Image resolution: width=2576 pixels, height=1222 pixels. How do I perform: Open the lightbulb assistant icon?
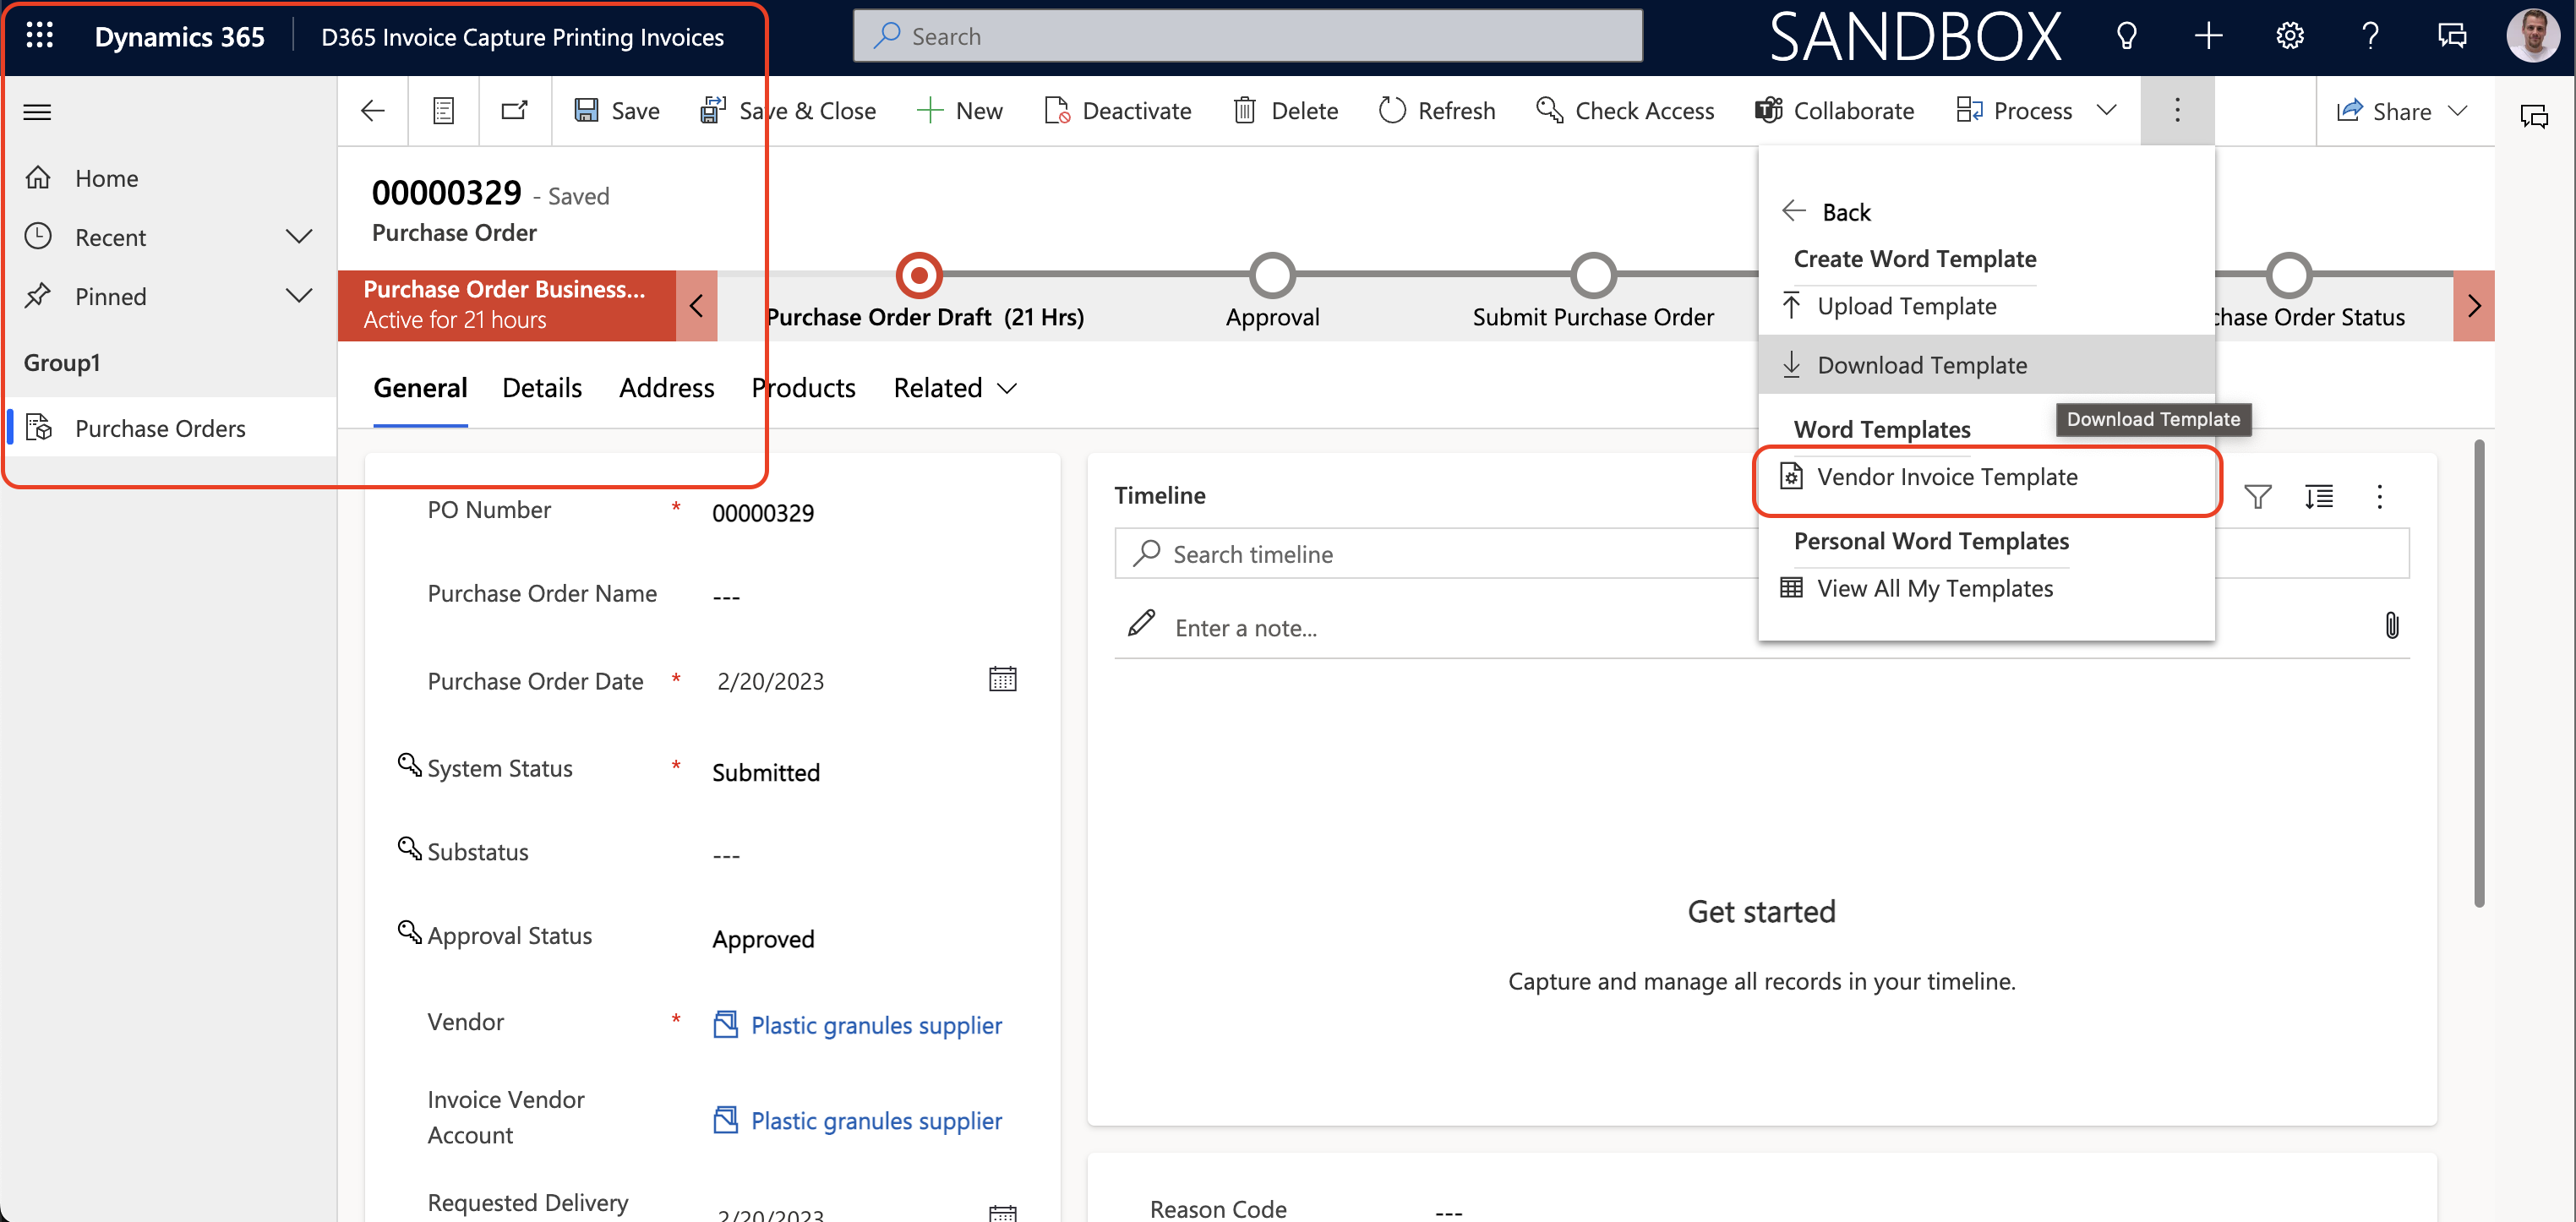click(2127, 36)
